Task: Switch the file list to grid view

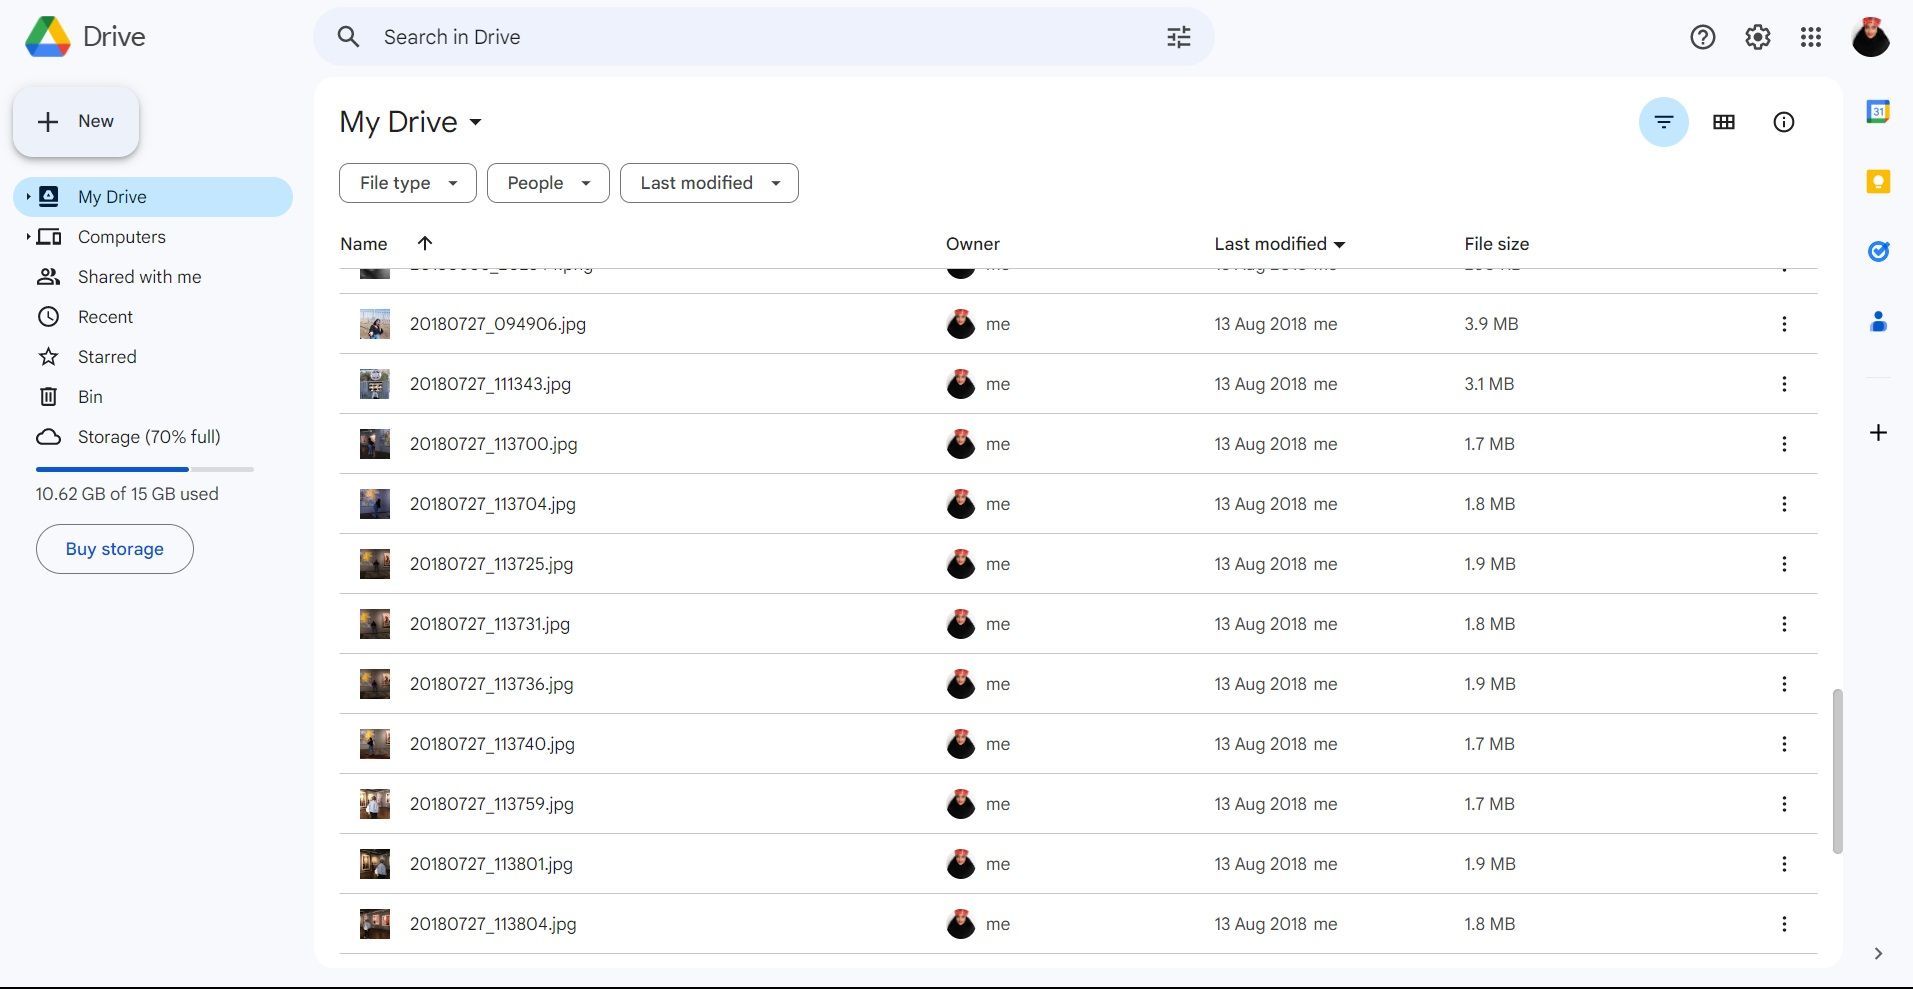Action: coord(1723,122)
